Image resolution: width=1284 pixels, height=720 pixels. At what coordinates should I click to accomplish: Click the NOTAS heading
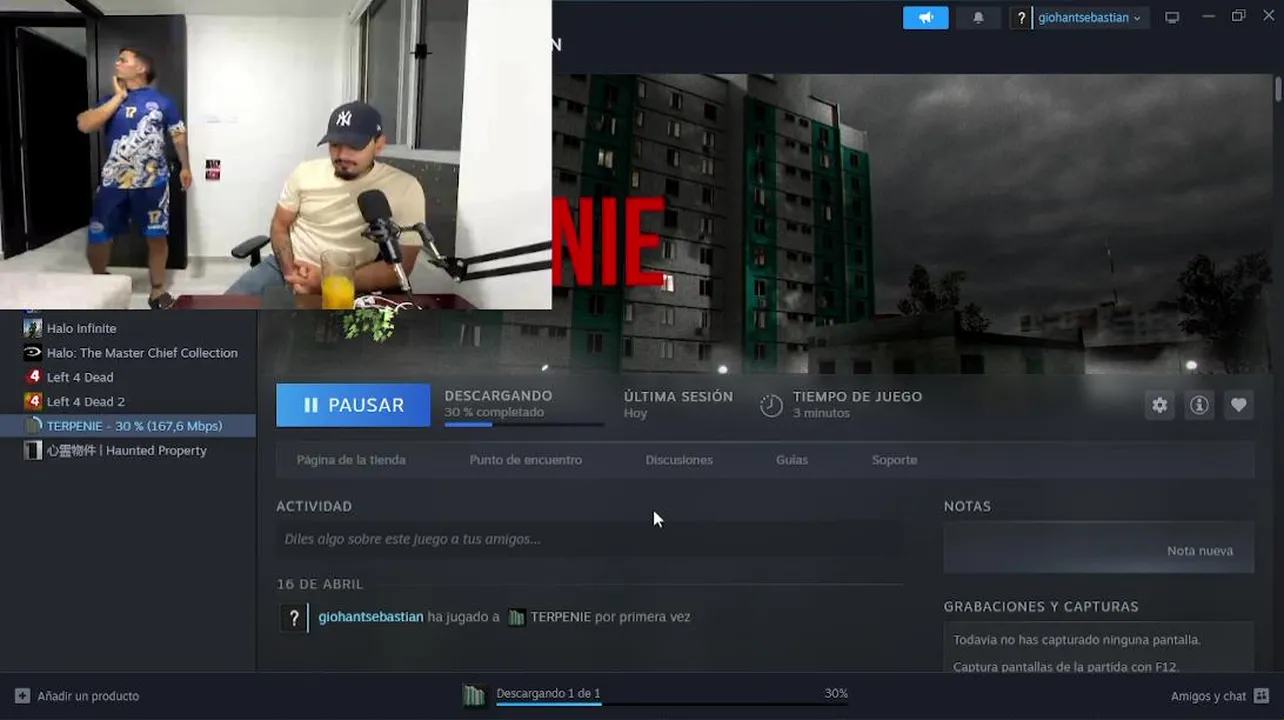click(967, 507)
